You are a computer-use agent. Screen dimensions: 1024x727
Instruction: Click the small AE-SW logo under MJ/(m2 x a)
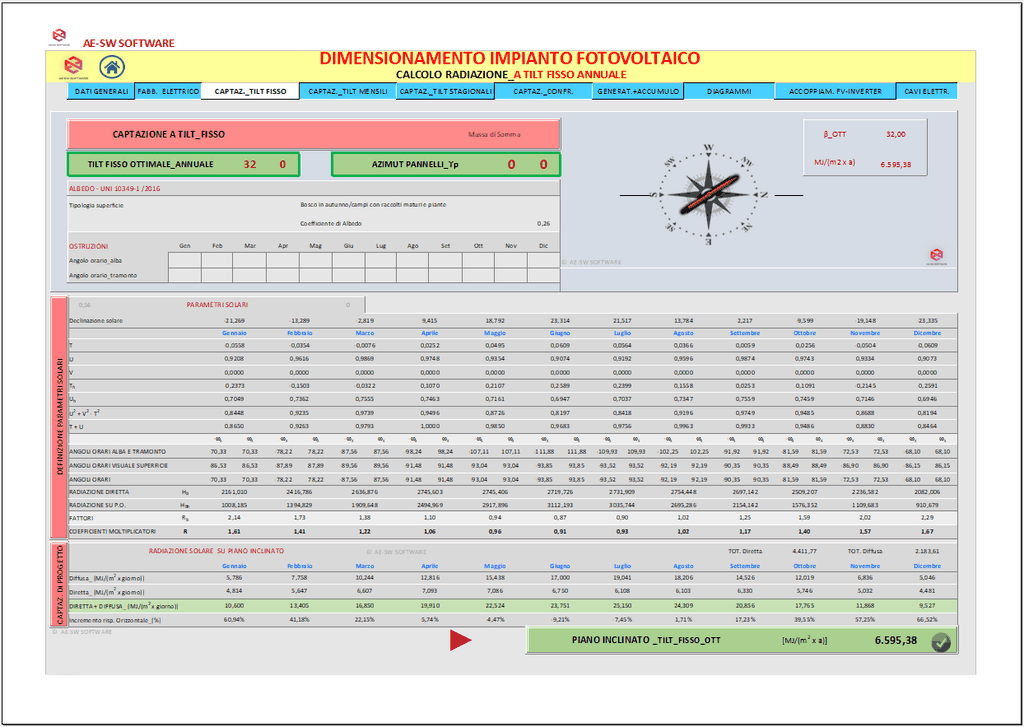point(936,255)
